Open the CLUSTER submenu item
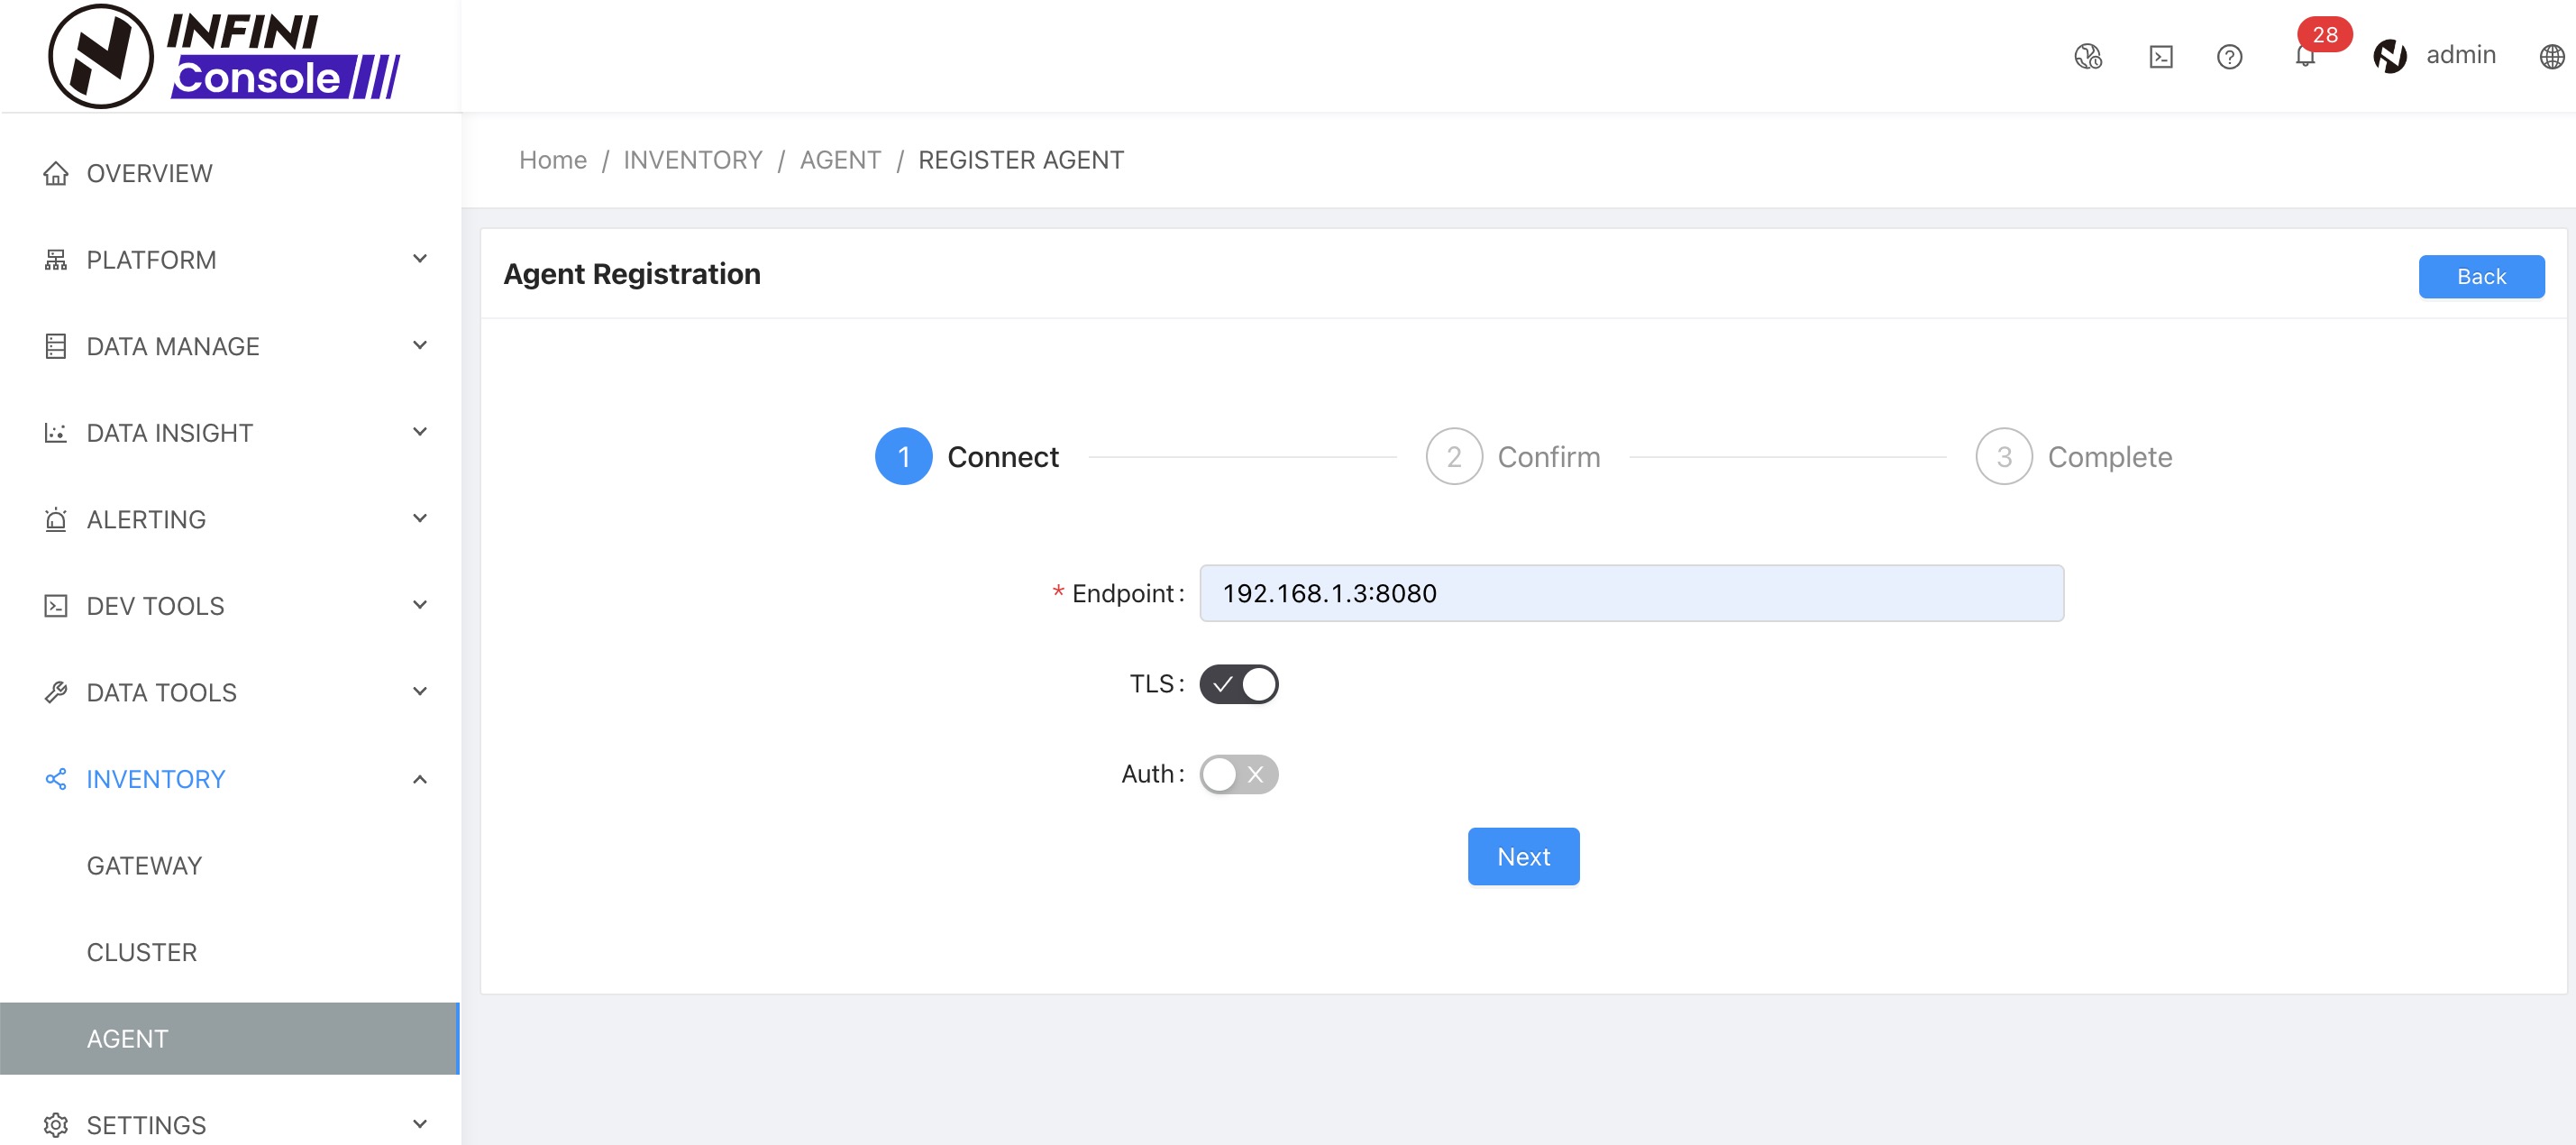Screen dimensions: 2576x1145 [x=230, y=952]
